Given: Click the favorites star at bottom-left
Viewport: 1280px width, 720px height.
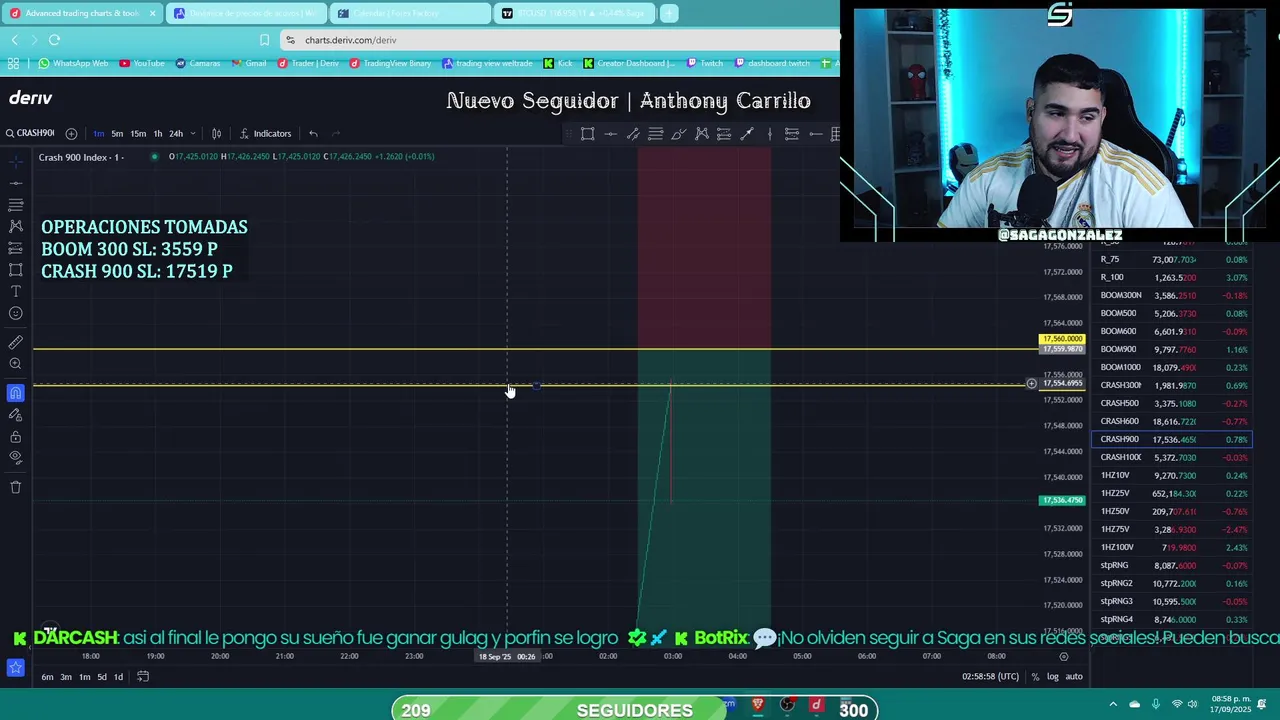Looking at the screenshot, I should (15, 667).
